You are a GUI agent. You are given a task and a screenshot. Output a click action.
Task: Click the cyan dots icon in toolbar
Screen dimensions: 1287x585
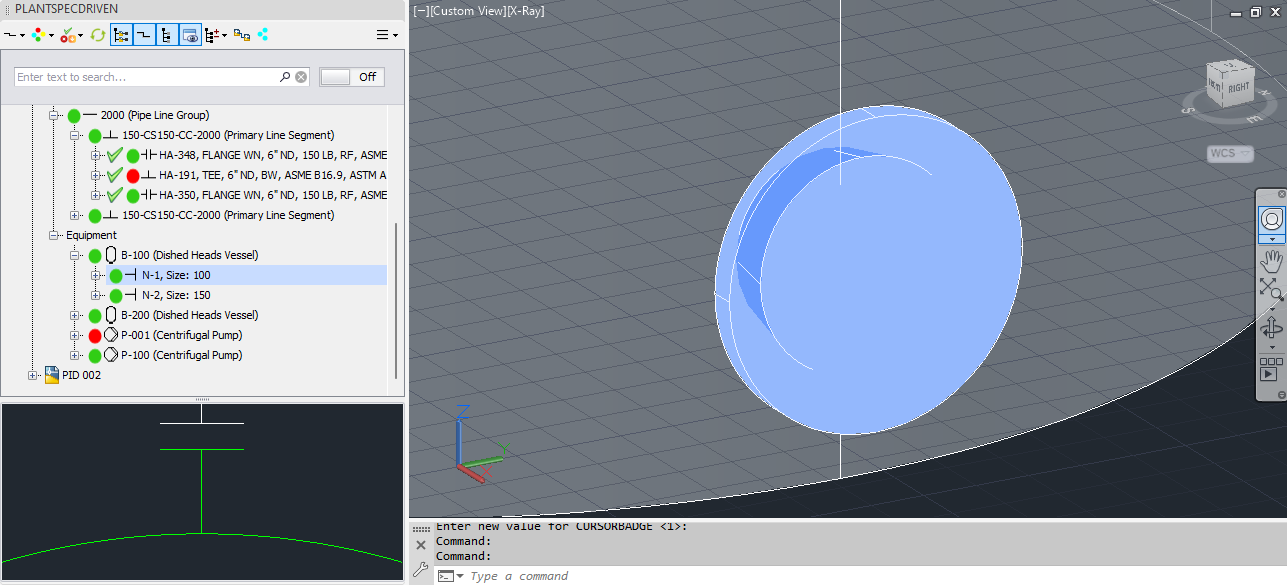click(x=263, y=35)
